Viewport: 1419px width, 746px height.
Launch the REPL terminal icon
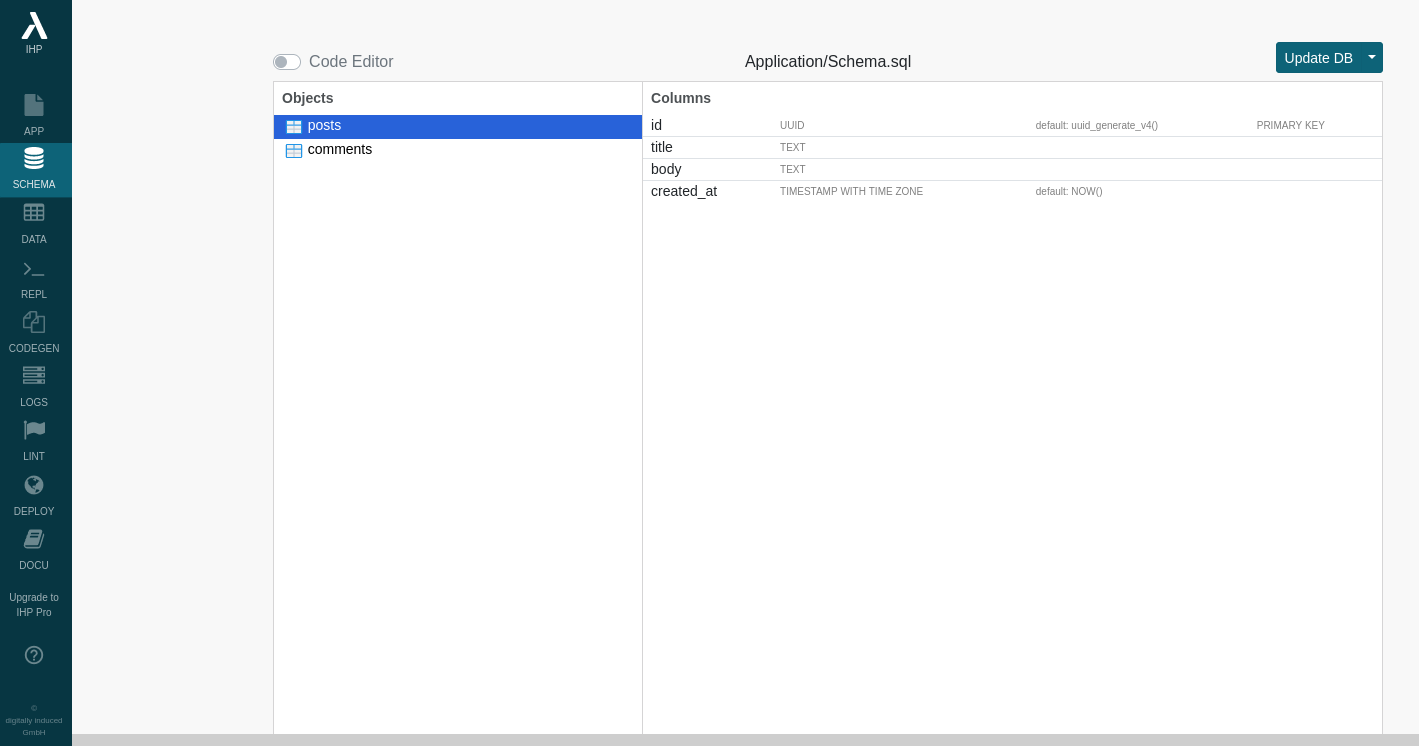(34, 269)
